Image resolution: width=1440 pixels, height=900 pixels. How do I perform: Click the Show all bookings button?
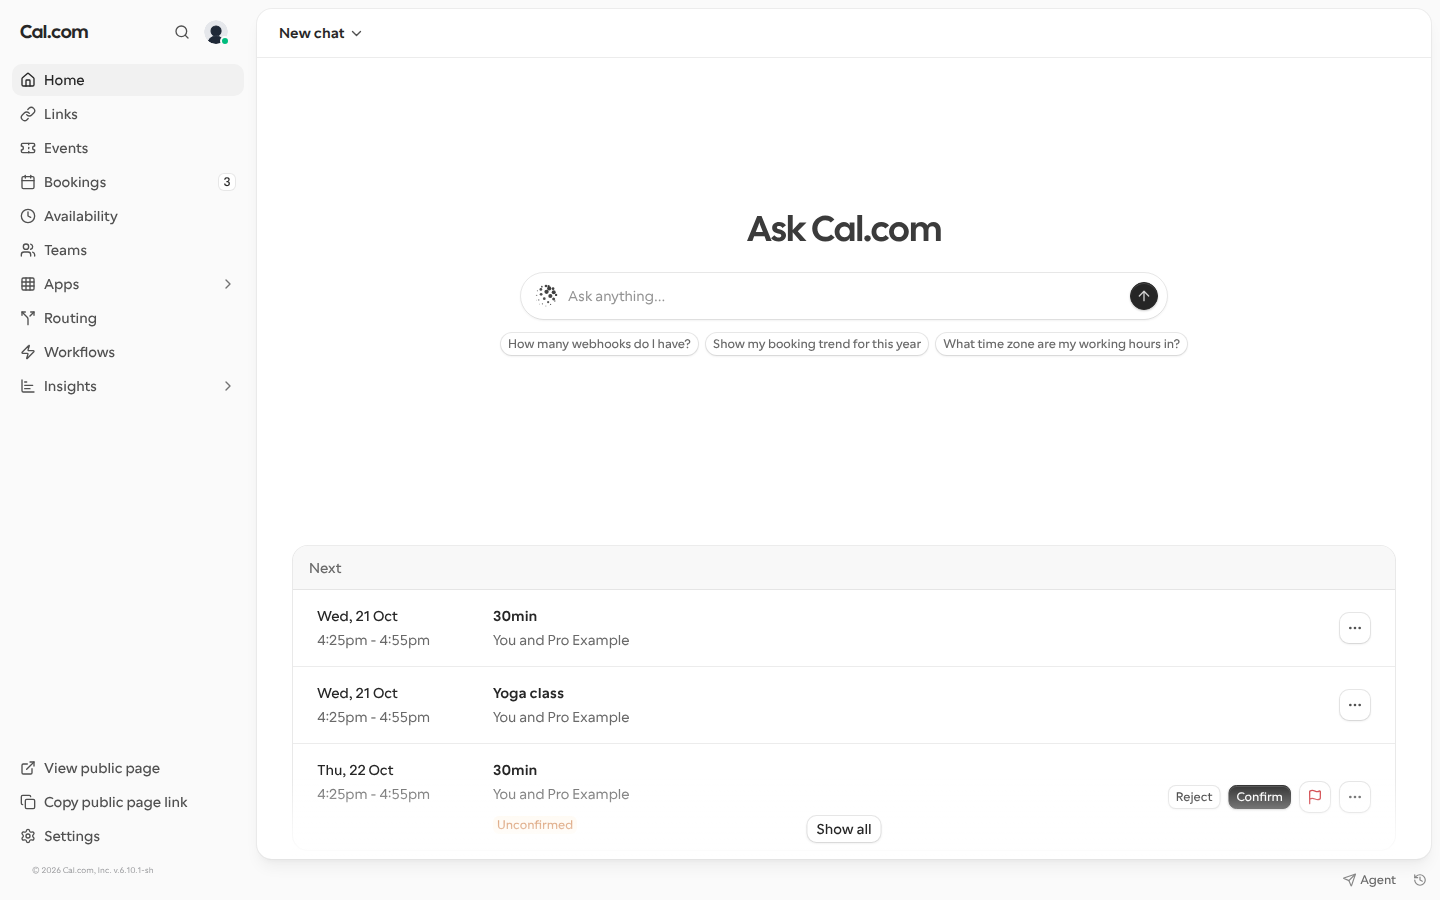tap(844, 829)
